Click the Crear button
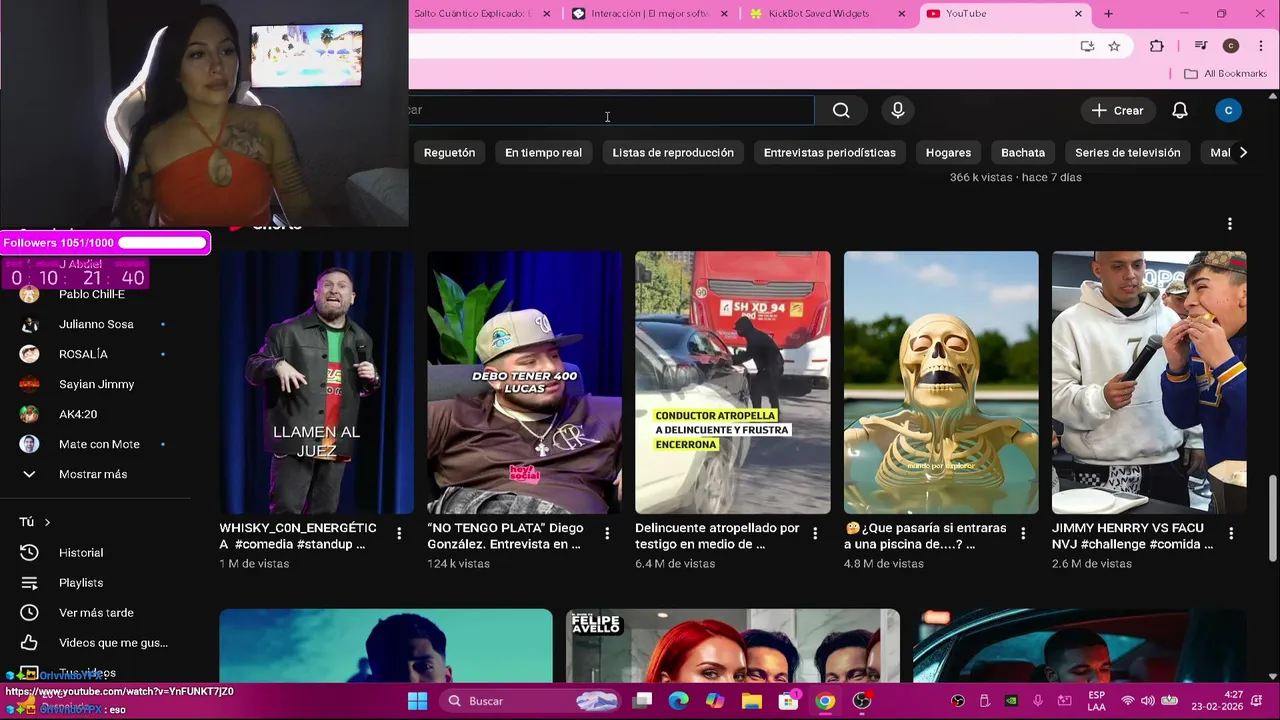Viewport: 1280px width, 720px height. point(1118,110)
